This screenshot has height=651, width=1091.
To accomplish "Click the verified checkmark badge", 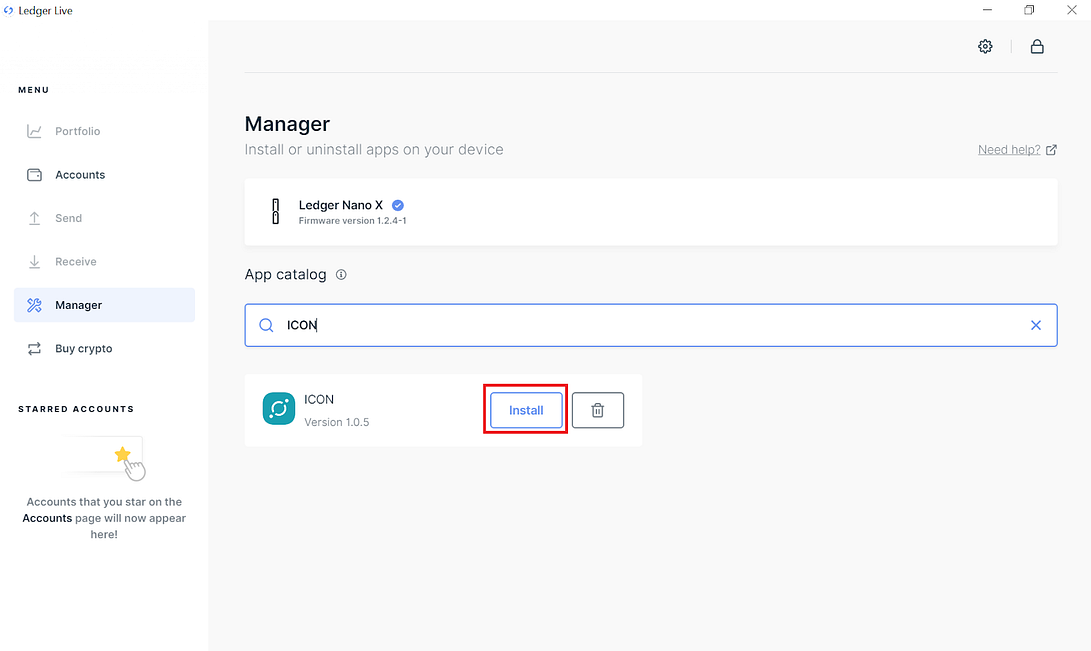I will click(x=398, y=205).
